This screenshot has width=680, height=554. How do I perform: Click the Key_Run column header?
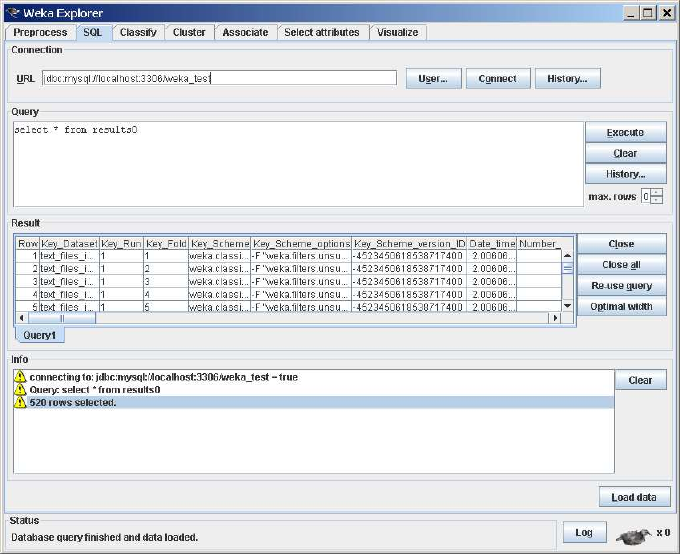(121, 244)
